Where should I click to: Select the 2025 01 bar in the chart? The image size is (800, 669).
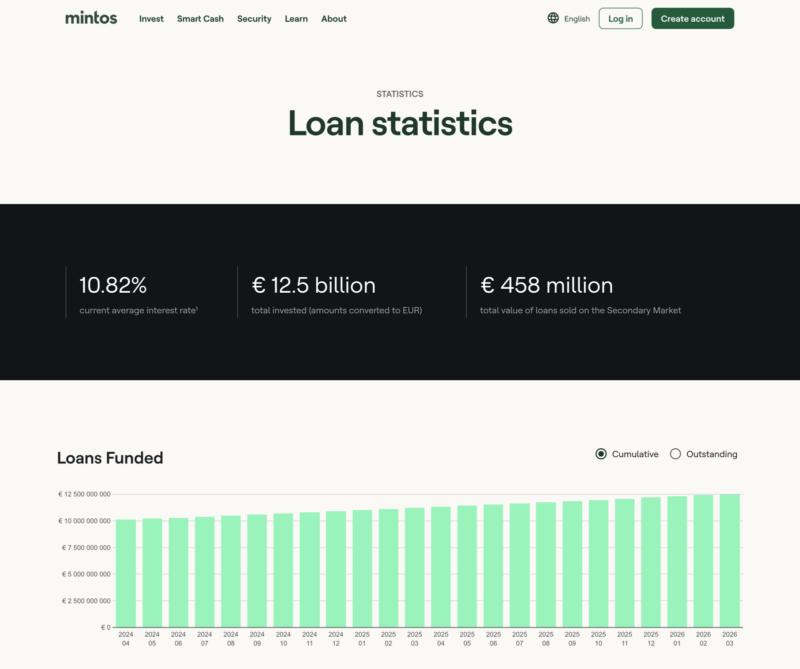tap(361, 567)
